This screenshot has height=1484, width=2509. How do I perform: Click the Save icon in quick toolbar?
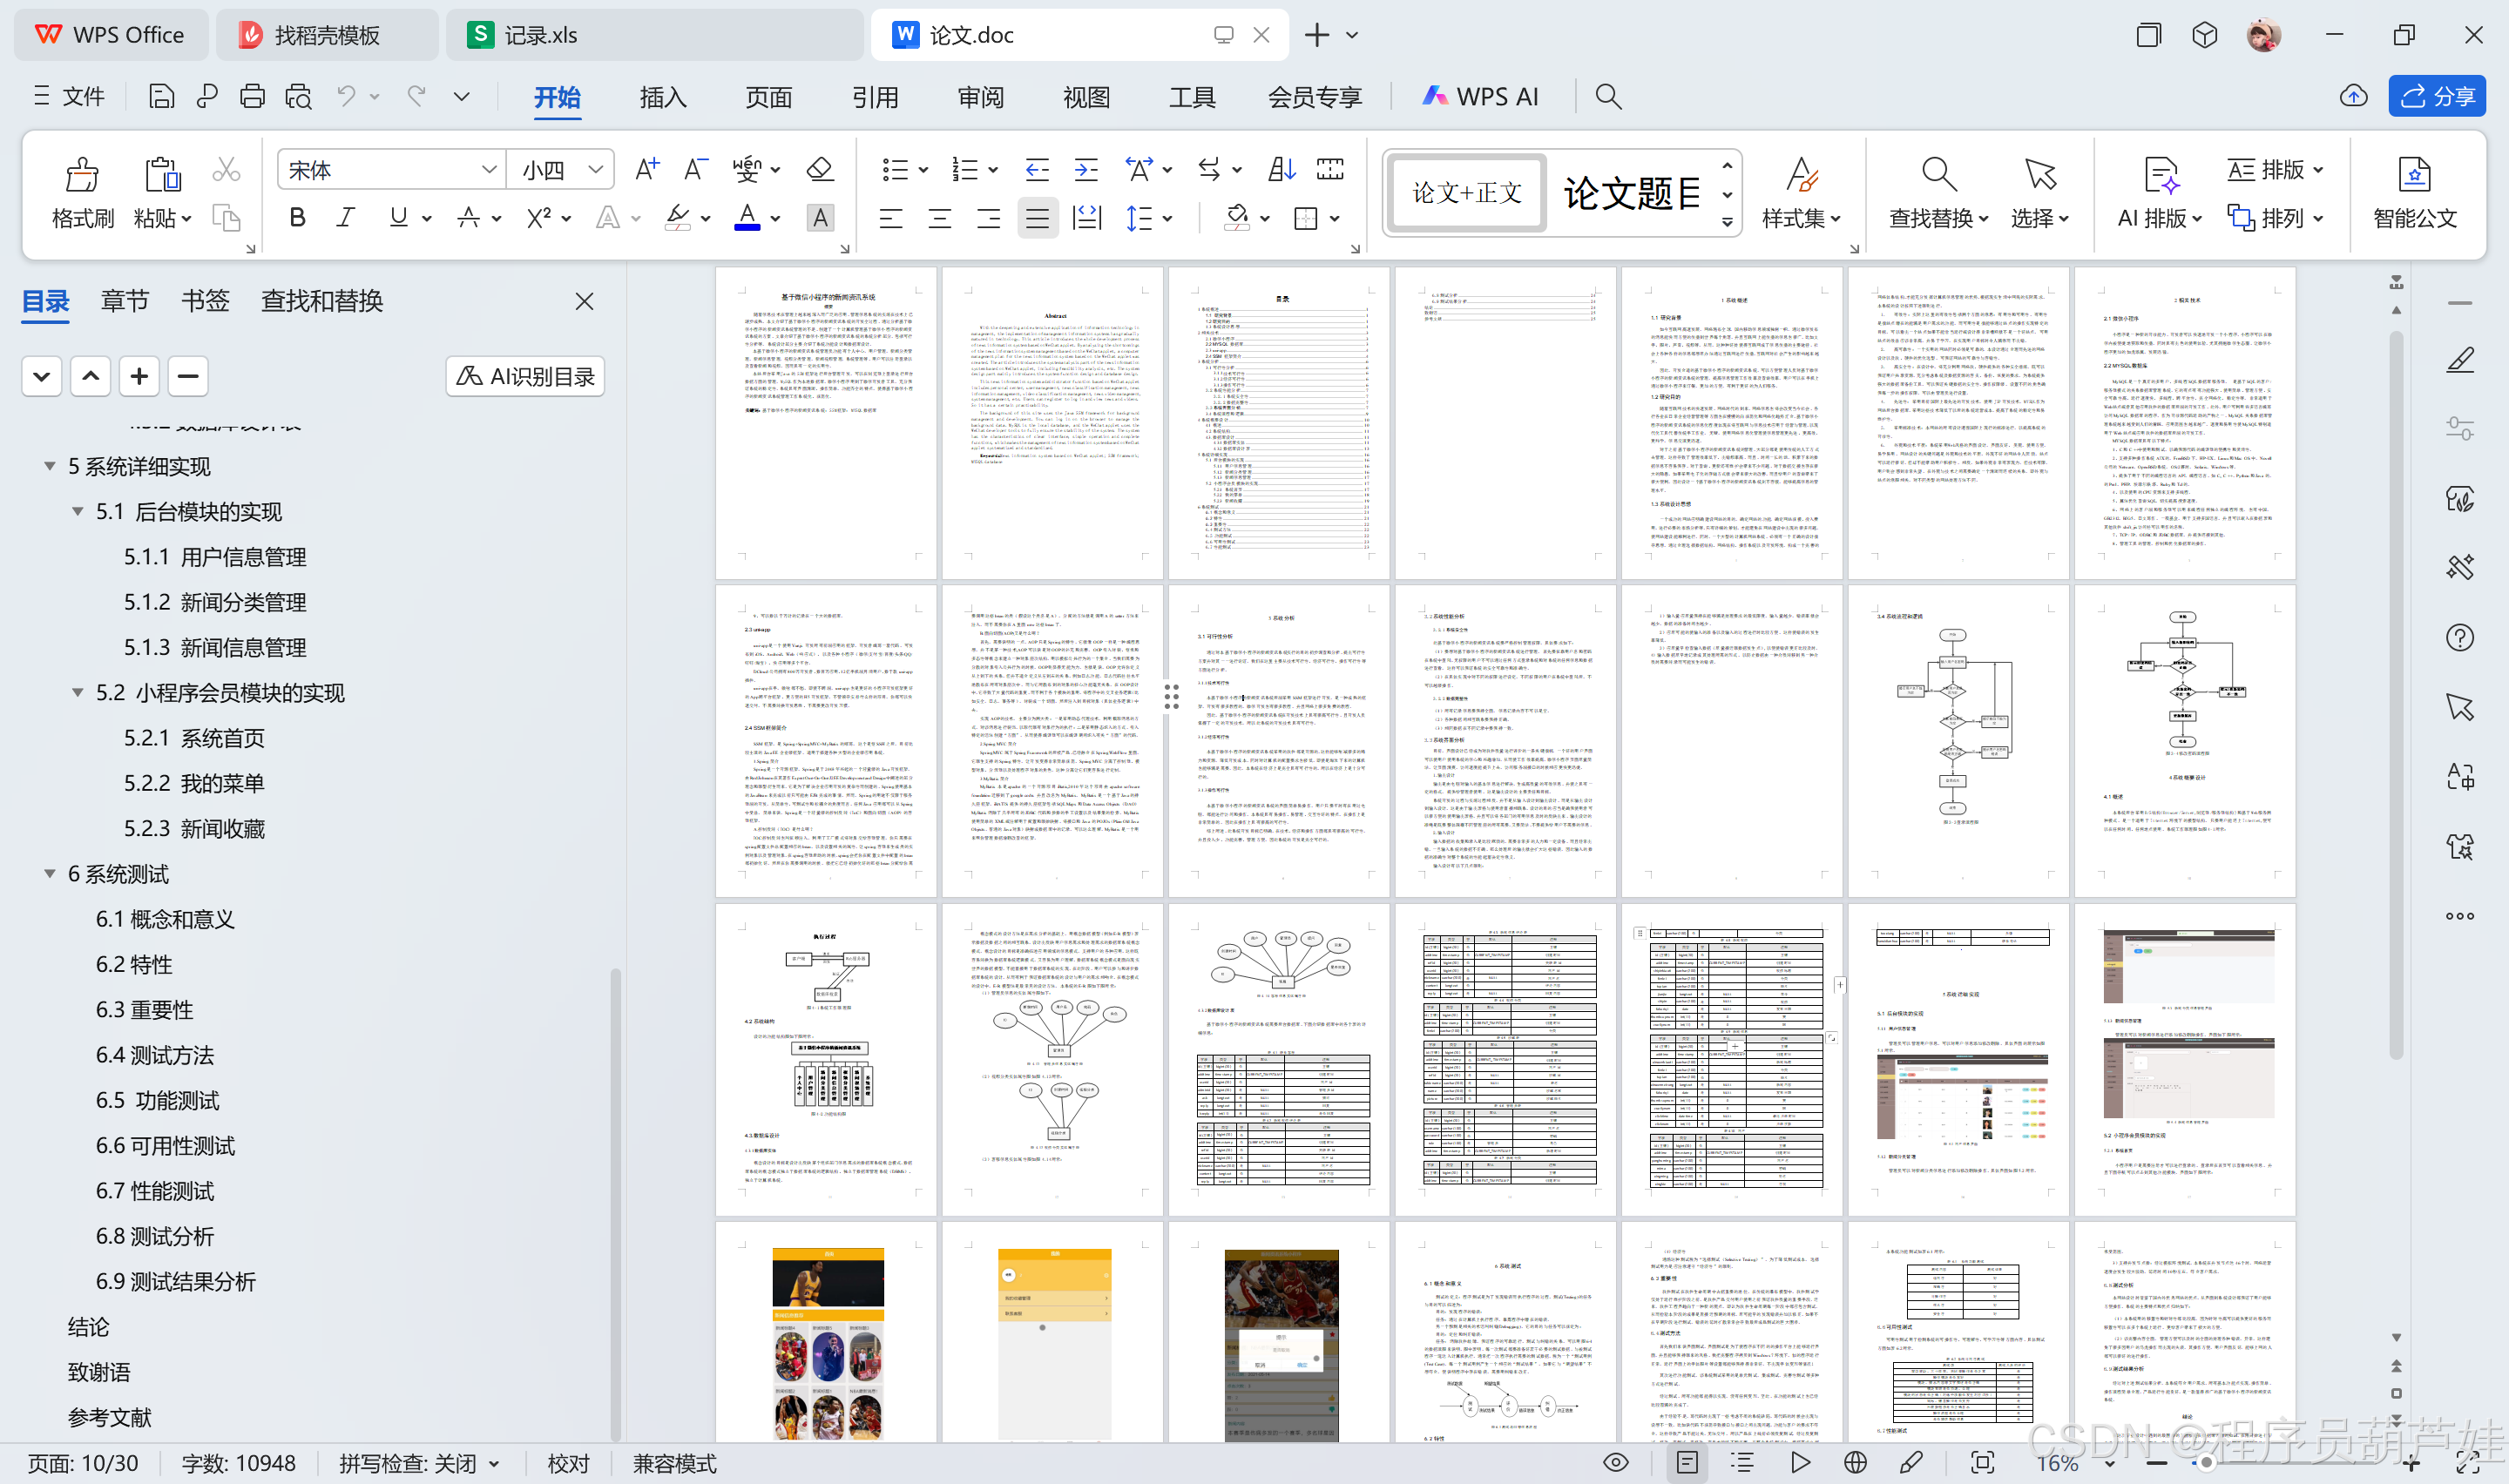click(x=161, y=96)
